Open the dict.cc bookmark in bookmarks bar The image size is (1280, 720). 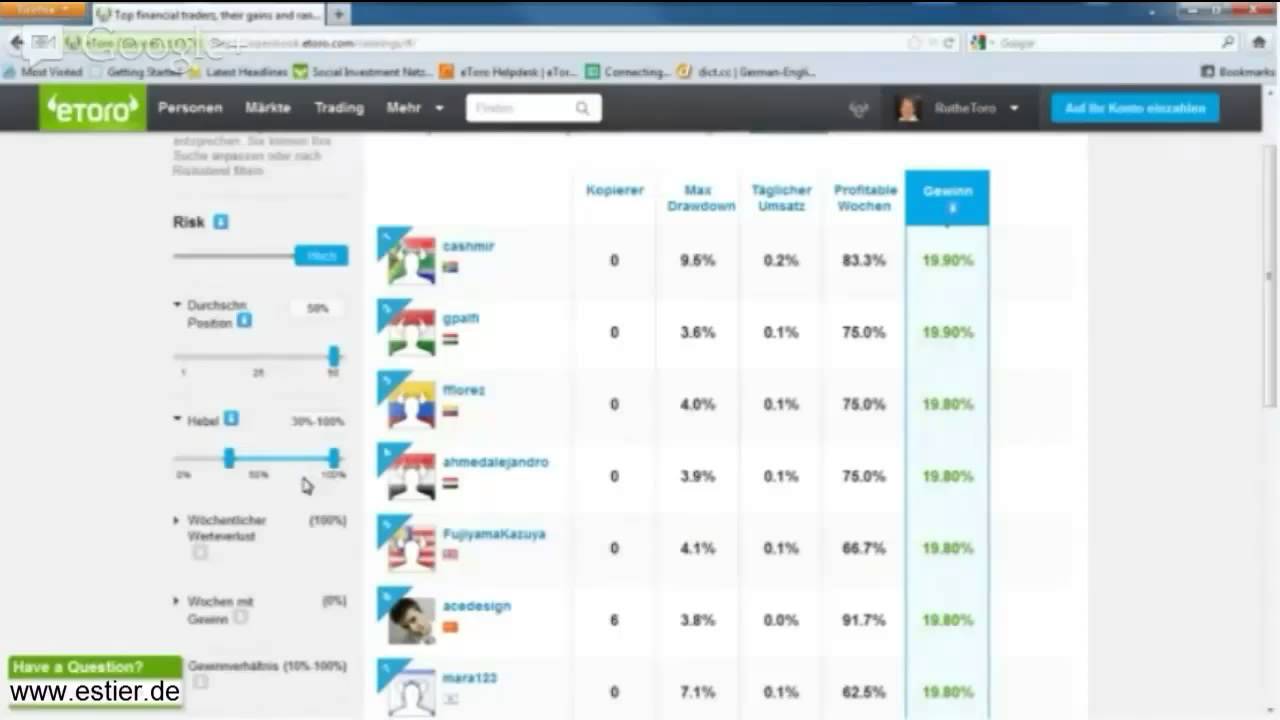(x=746, y=72)
